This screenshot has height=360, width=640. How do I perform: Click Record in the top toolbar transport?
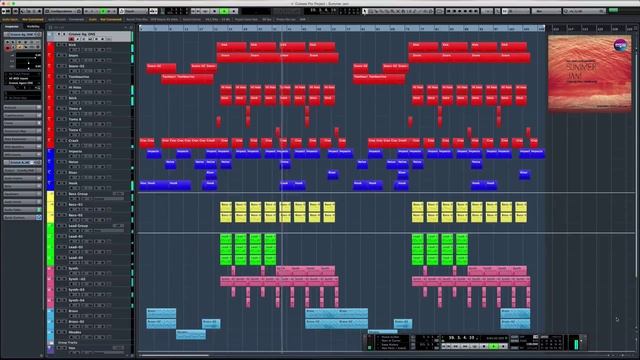[233, 11]
